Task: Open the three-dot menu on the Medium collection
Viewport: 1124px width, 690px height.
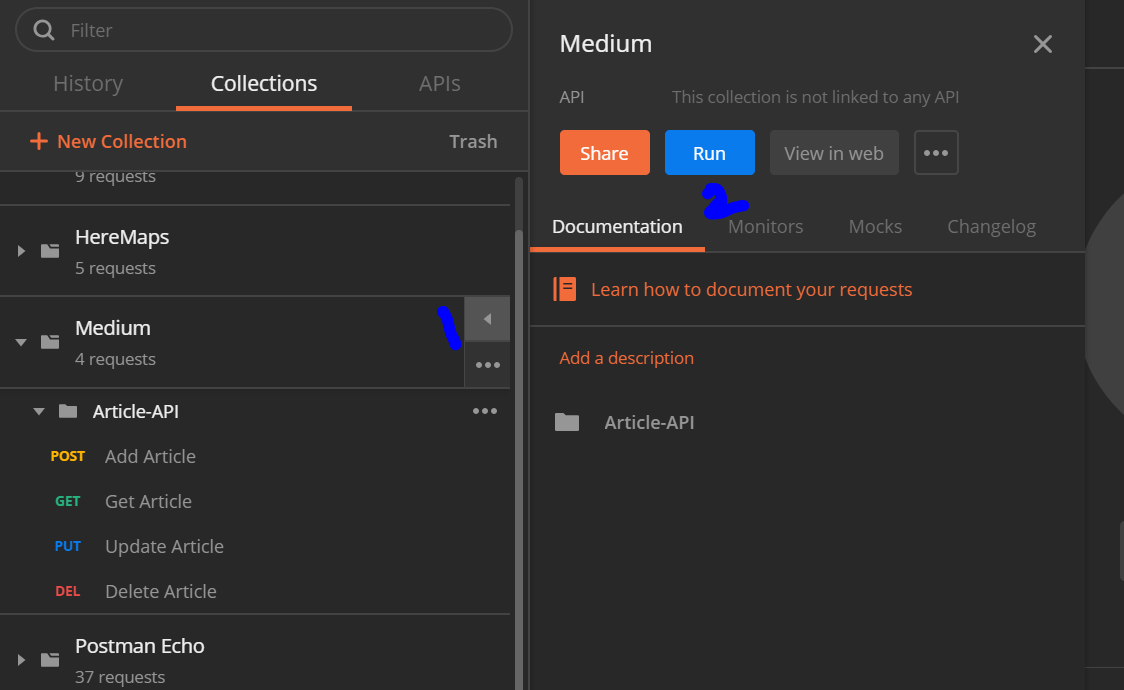Action: tap(487, 365)
